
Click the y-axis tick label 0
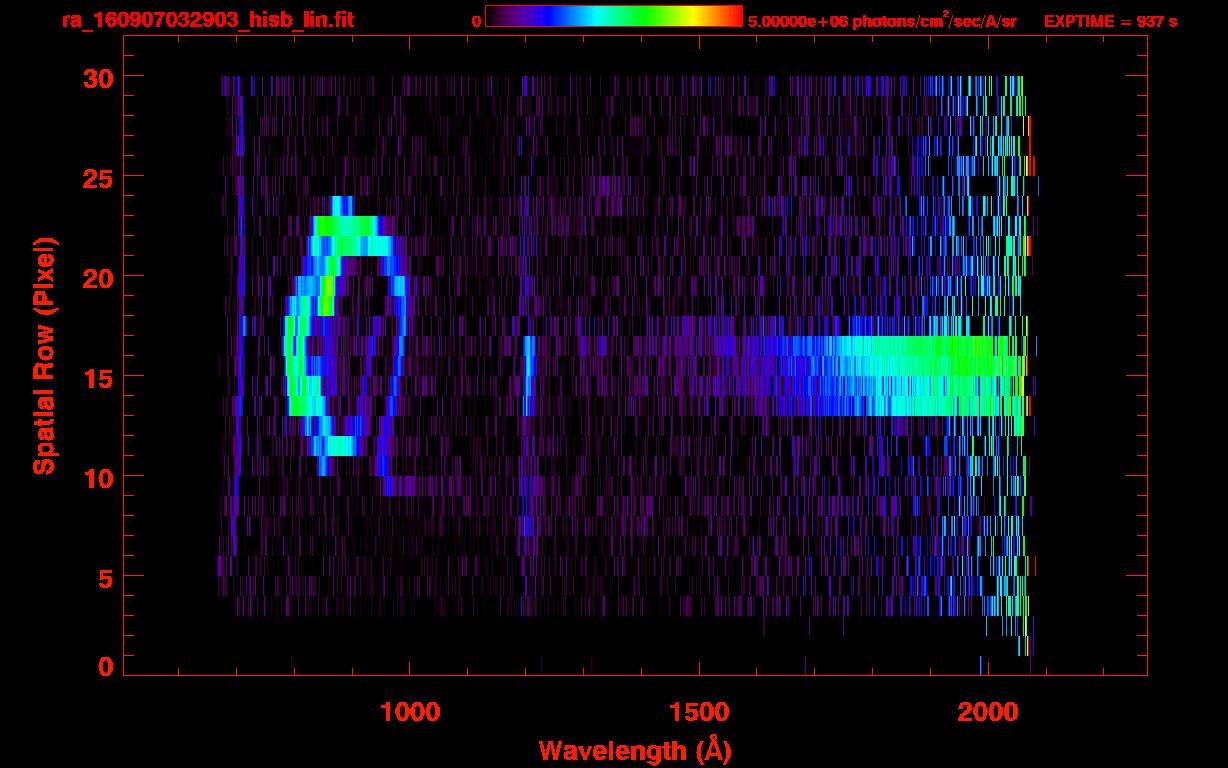click(x=104, y=666)
